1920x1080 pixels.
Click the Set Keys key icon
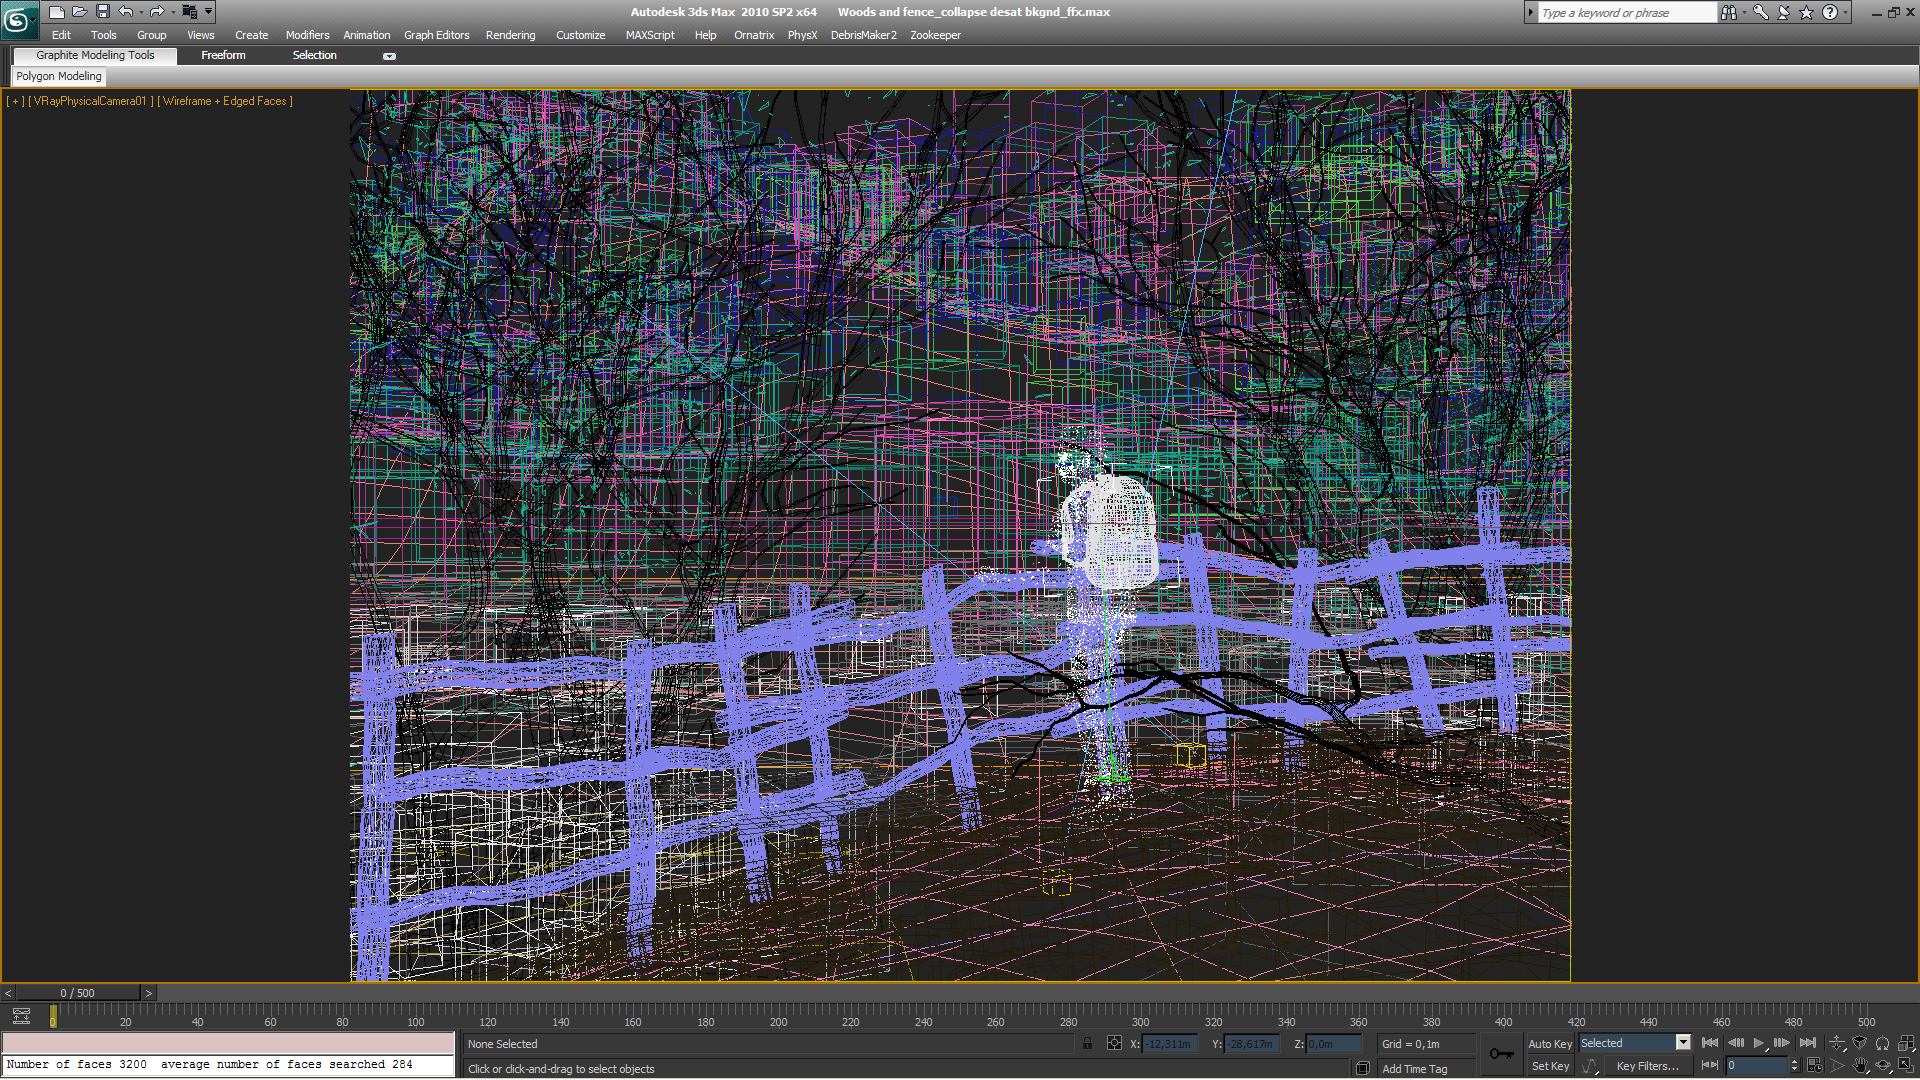pos(1501,1054)
